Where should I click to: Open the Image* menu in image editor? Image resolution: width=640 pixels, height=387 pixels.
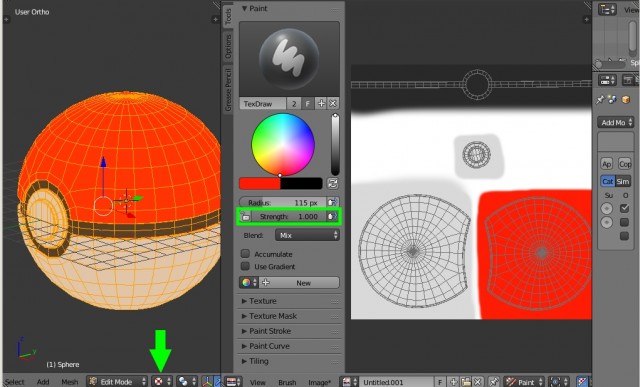[x=320, y=383]
